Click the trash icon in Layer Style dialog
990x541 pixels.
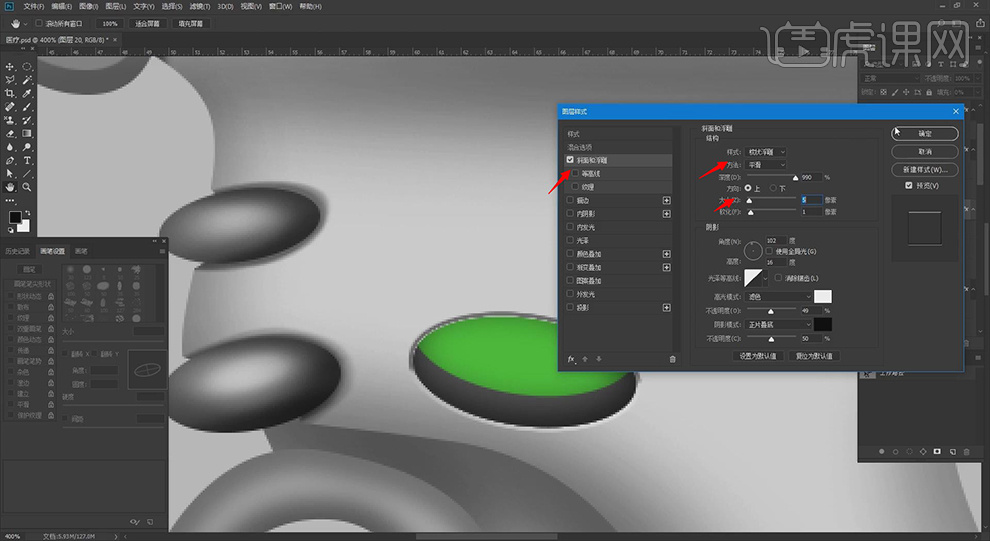(x=672, y=359)
